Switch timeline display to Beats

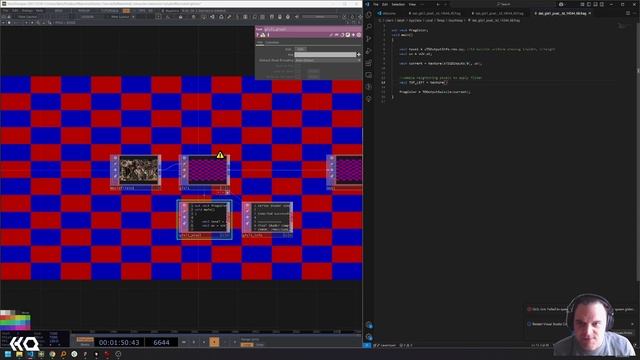pyautogui.click(x=85, y=344)
